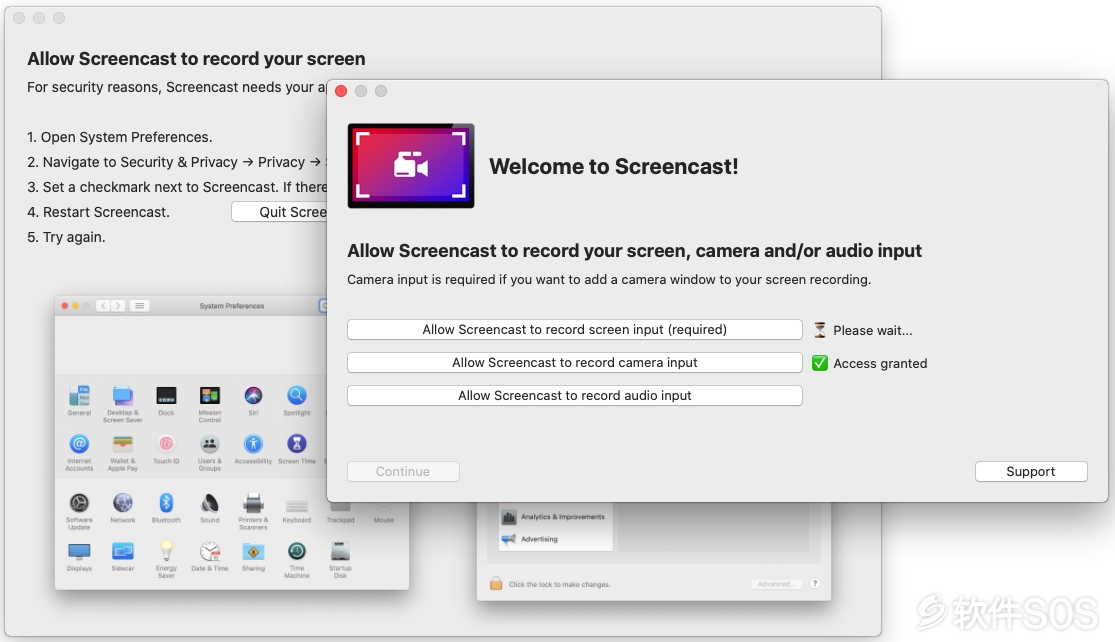Viewport: 1115px width, 642px height.
Task: Click the Startup Disk icon in illustration
Action: click(x=340, y=552)
